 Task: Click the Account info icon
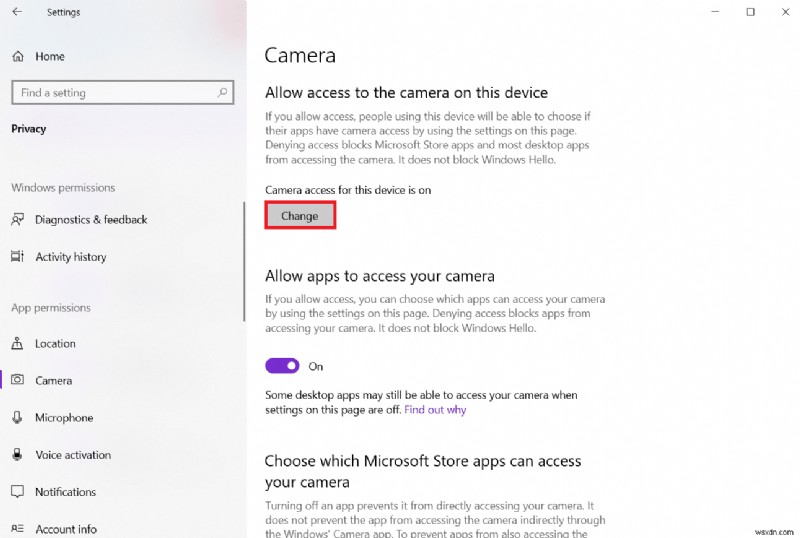pyautogui.click(x=18, y=529)
